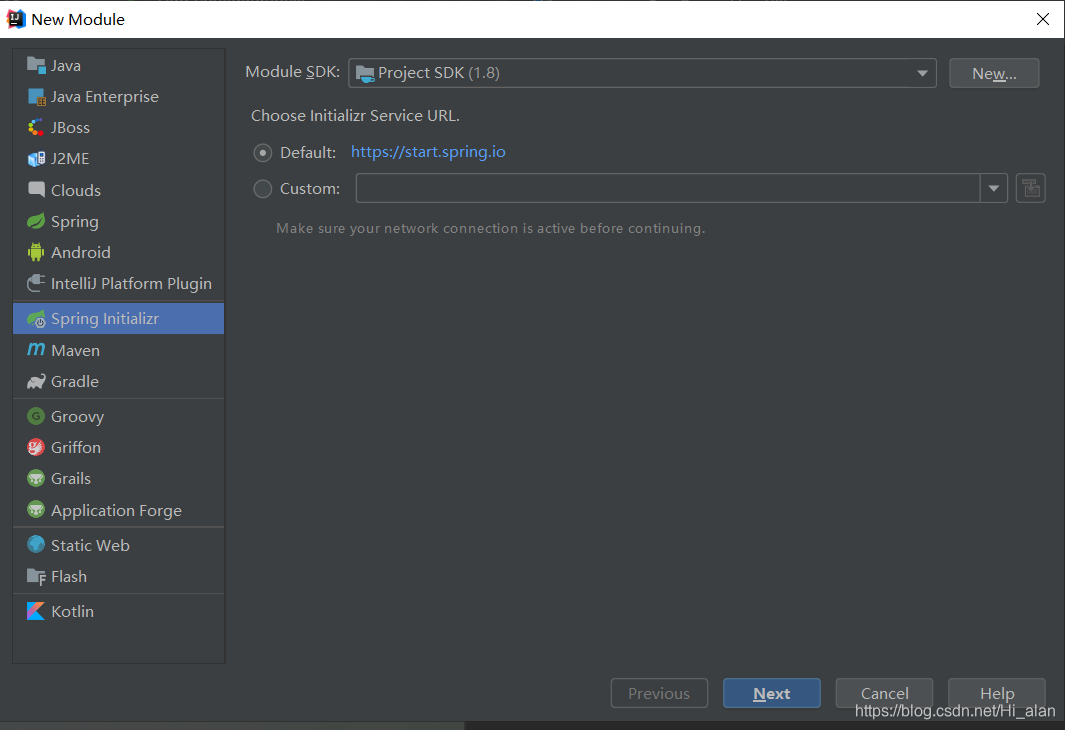Choose Kotlin module type label
Image resolution: width=1065 pixels, height=730 pixels.
pos(72,611)
